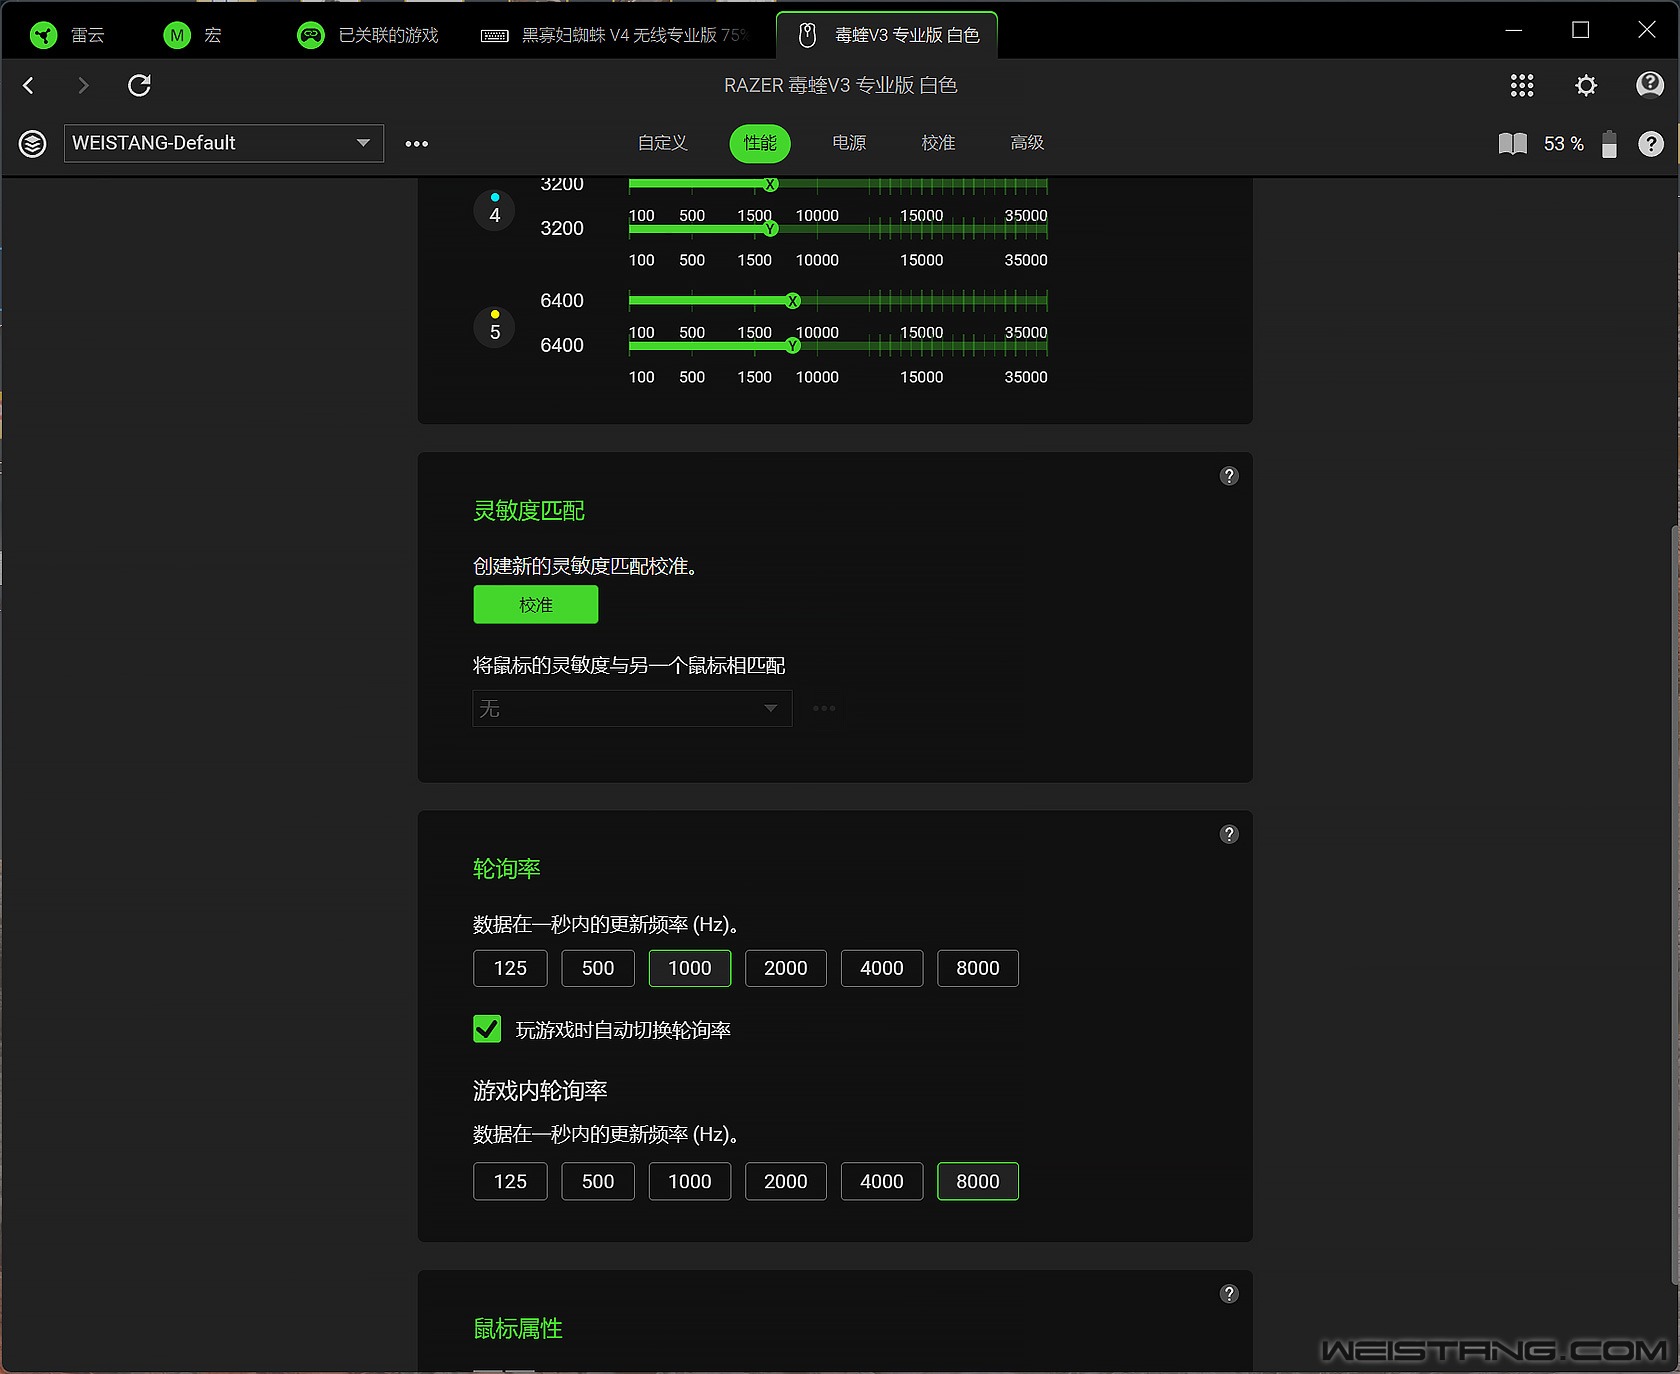Click the page vertical scrollbar
This screenshot has width=1680, height=1374.
(1674, 905)
